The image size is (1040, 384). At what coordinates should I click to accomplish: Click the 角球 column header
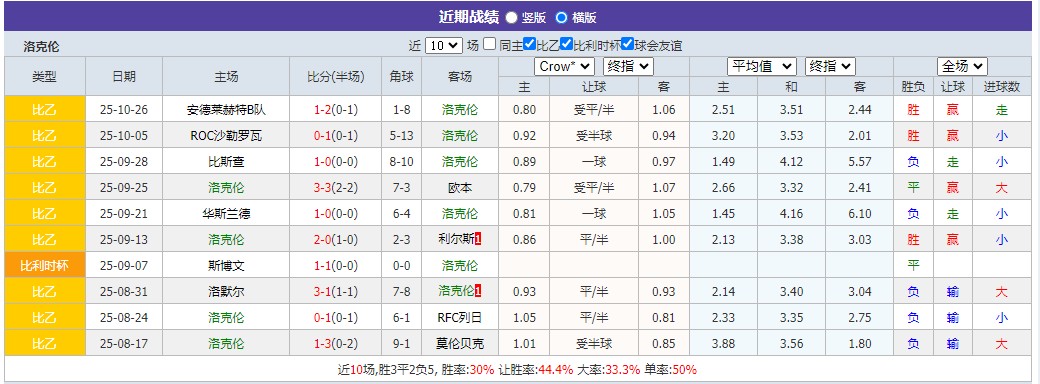(x=402, y=76)
